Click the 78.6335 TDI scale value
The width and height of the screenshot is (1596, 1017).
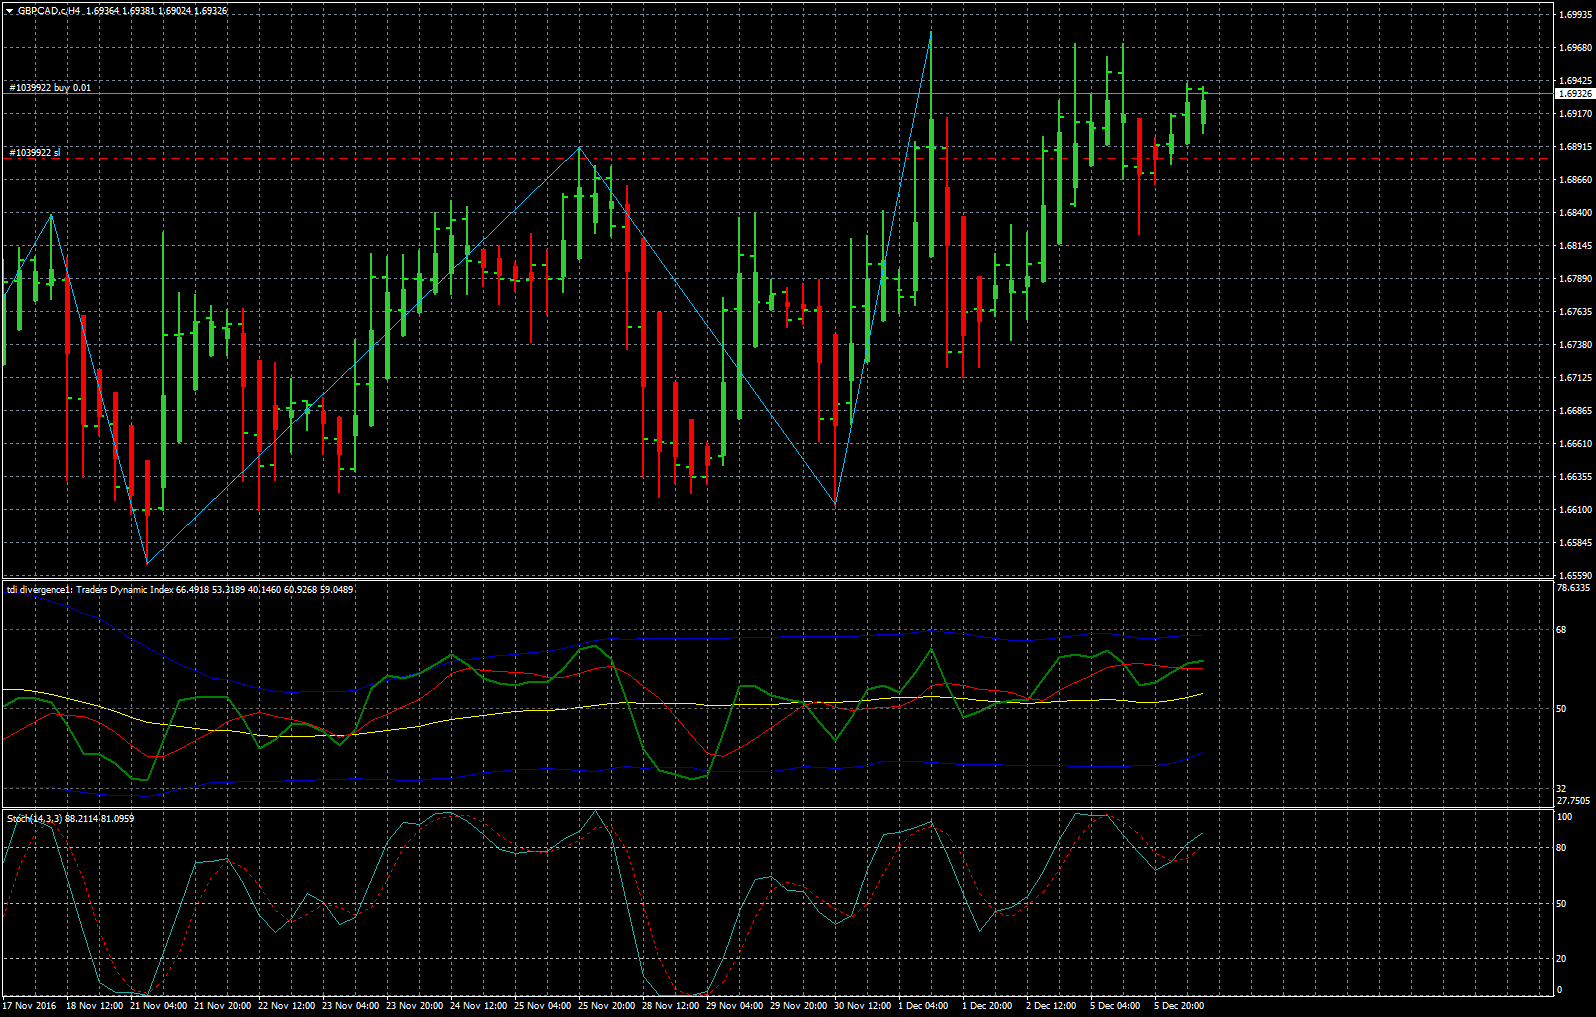pos(1573,588)
